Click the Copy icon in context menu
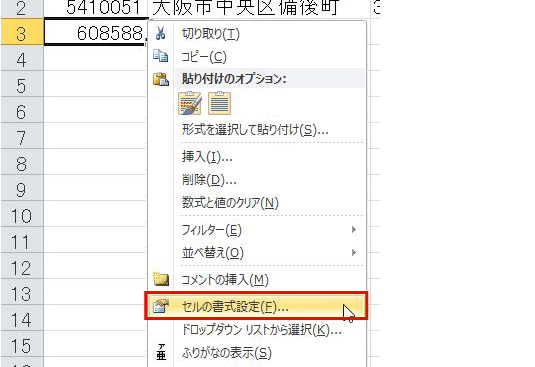The width and height of the screenshot is (535, 367). click(x=160, y=56)
